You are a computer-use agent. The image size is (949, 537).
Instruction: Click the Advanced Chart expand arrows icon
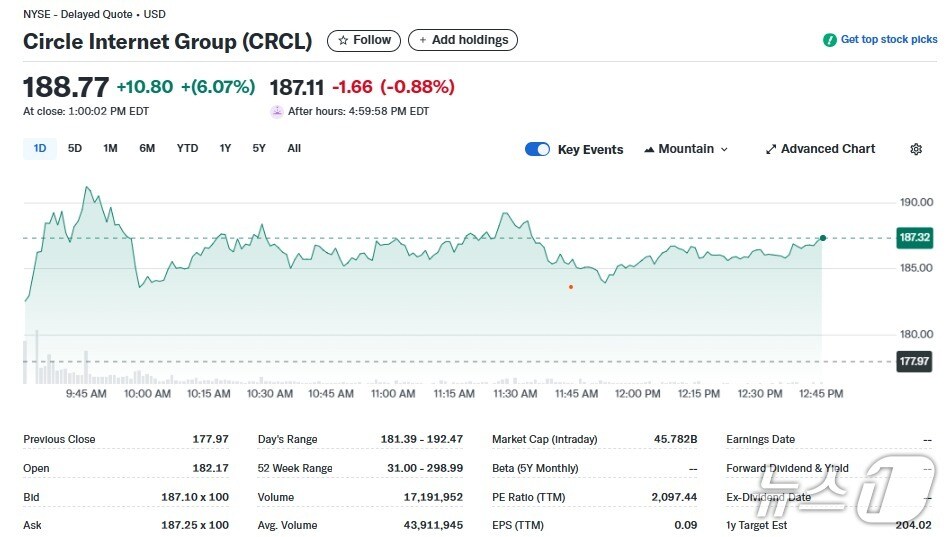771,149
